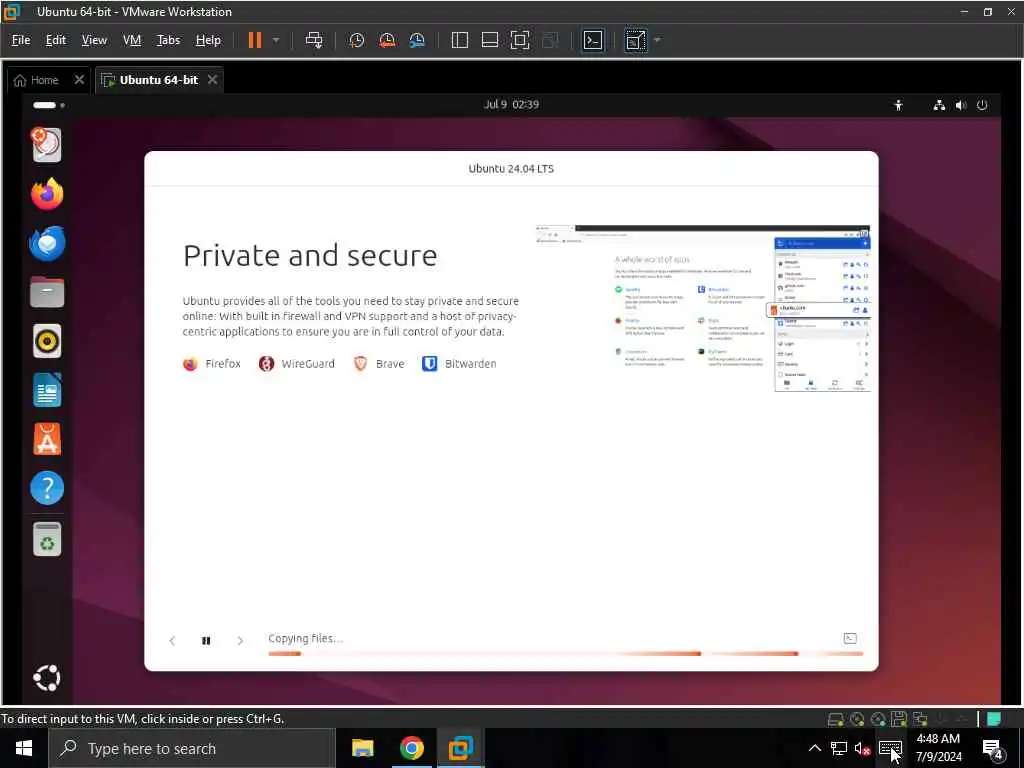The width and height of the screenshot is (1024, 768).
Task: Open the Edit menu
Action: [x=56, y=40]
